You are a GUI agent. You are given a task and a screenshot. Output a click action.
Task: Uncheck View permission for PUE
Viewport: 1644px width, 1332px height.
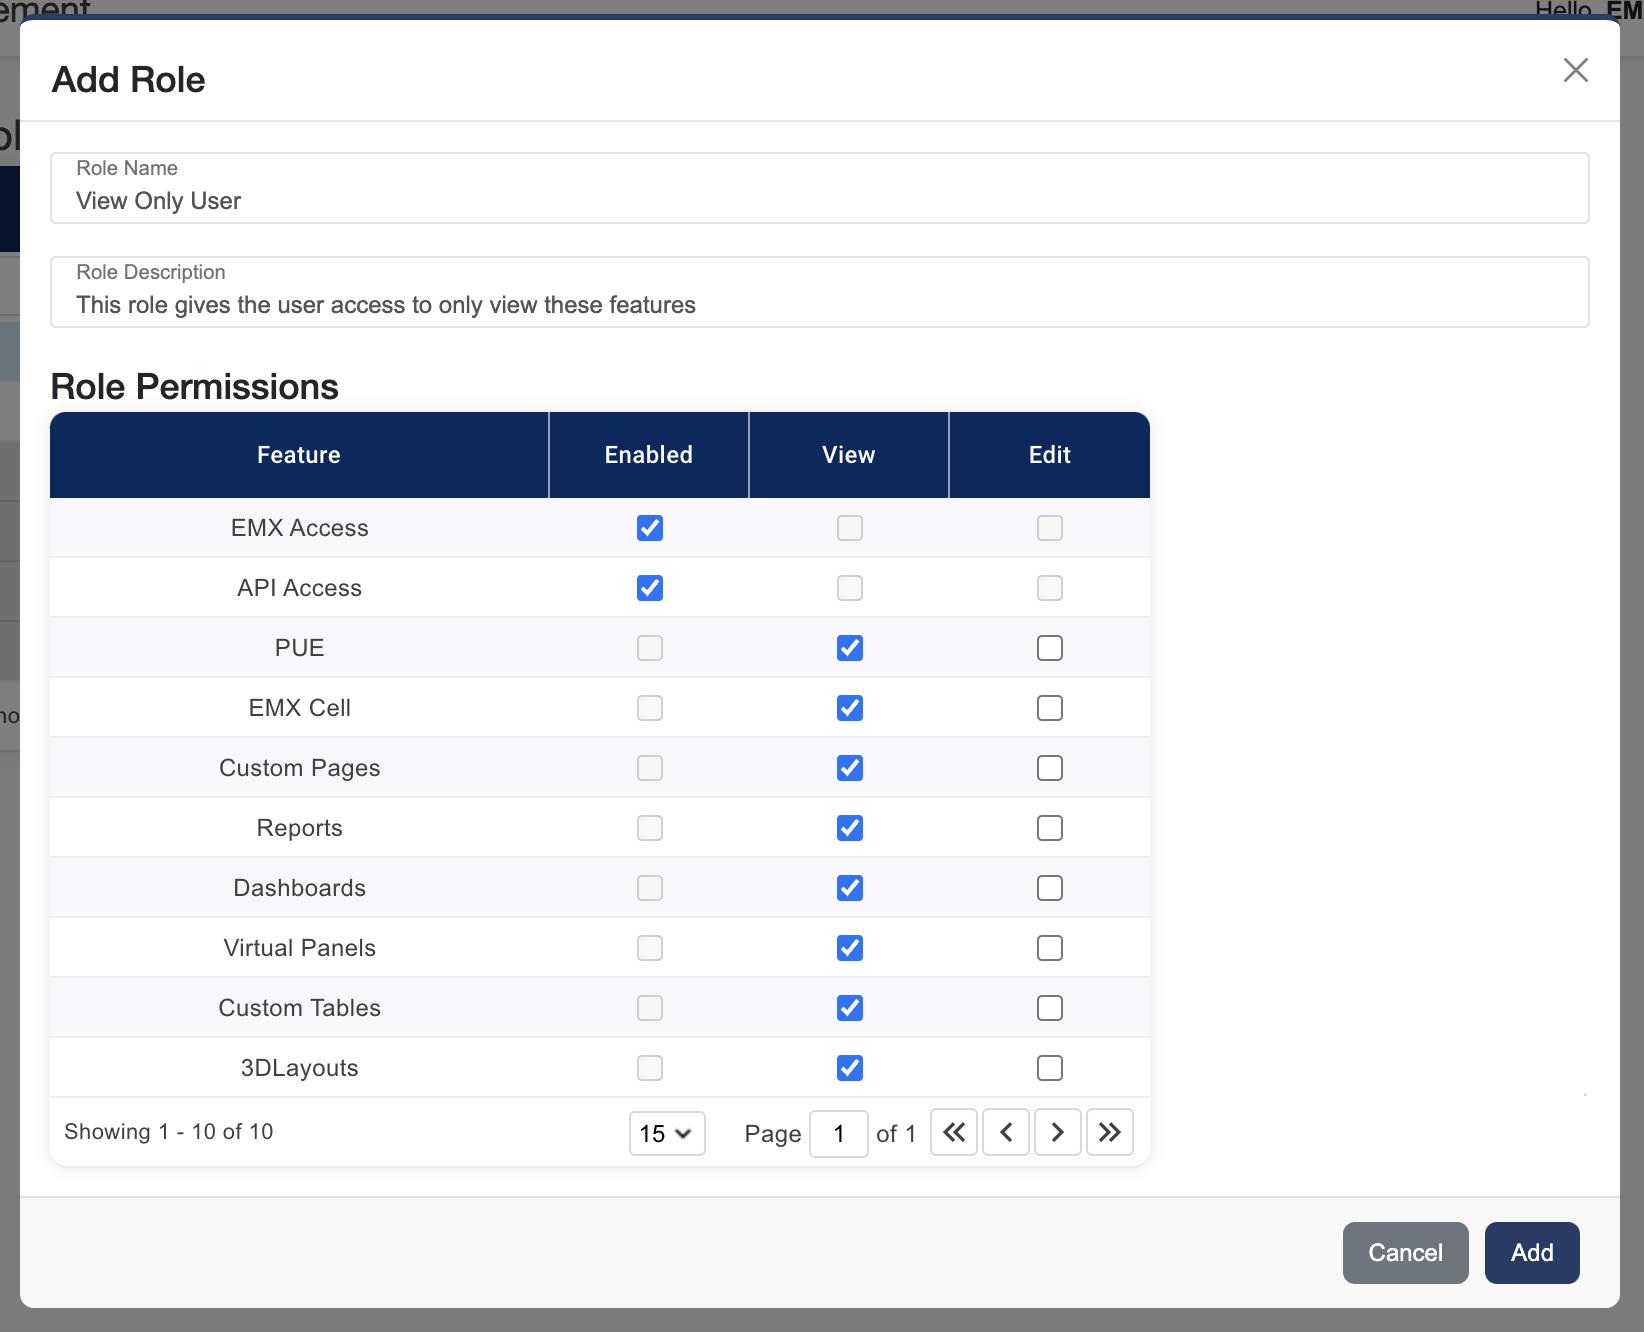pos(850,648)
